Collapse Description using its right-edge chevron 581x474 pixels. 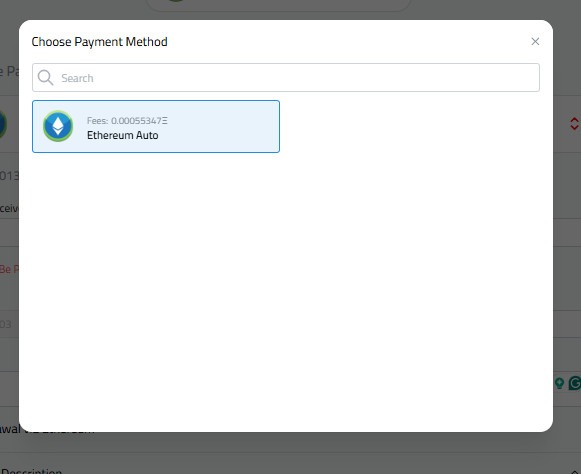click(575, 471)
